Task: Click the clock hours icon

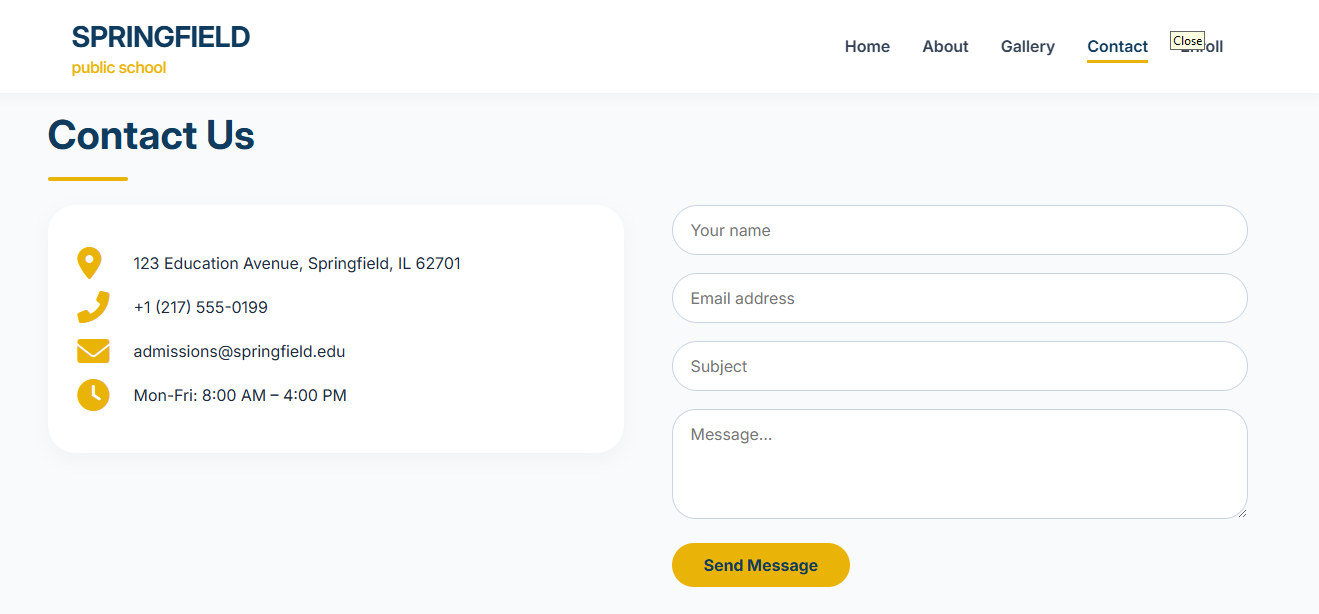Action: click(x=93, y=395)
